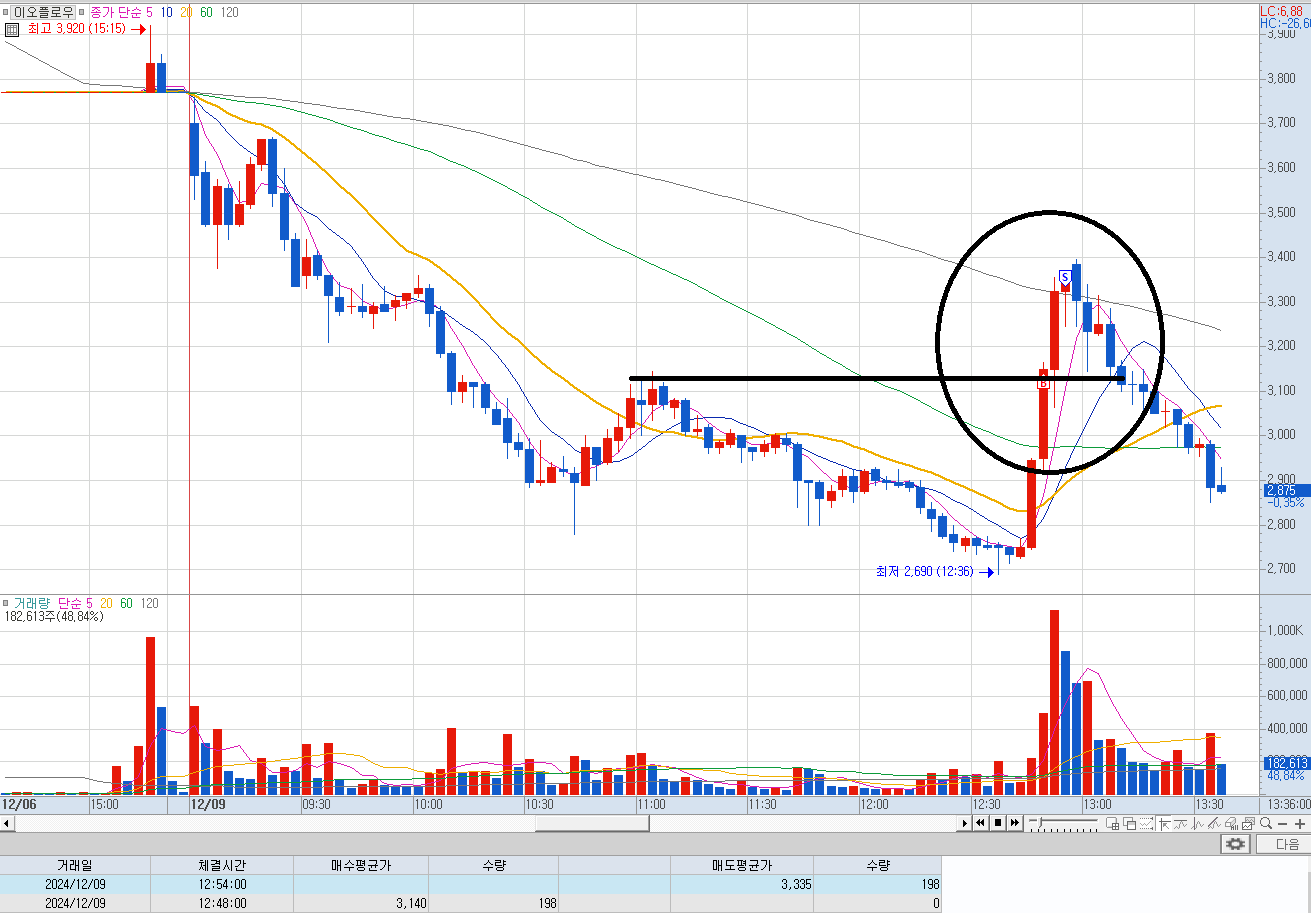This screenshot has height=913, width=1311.
Task: Click the 최고 3,920 (15:15) high label
Action: pos(76,29)
